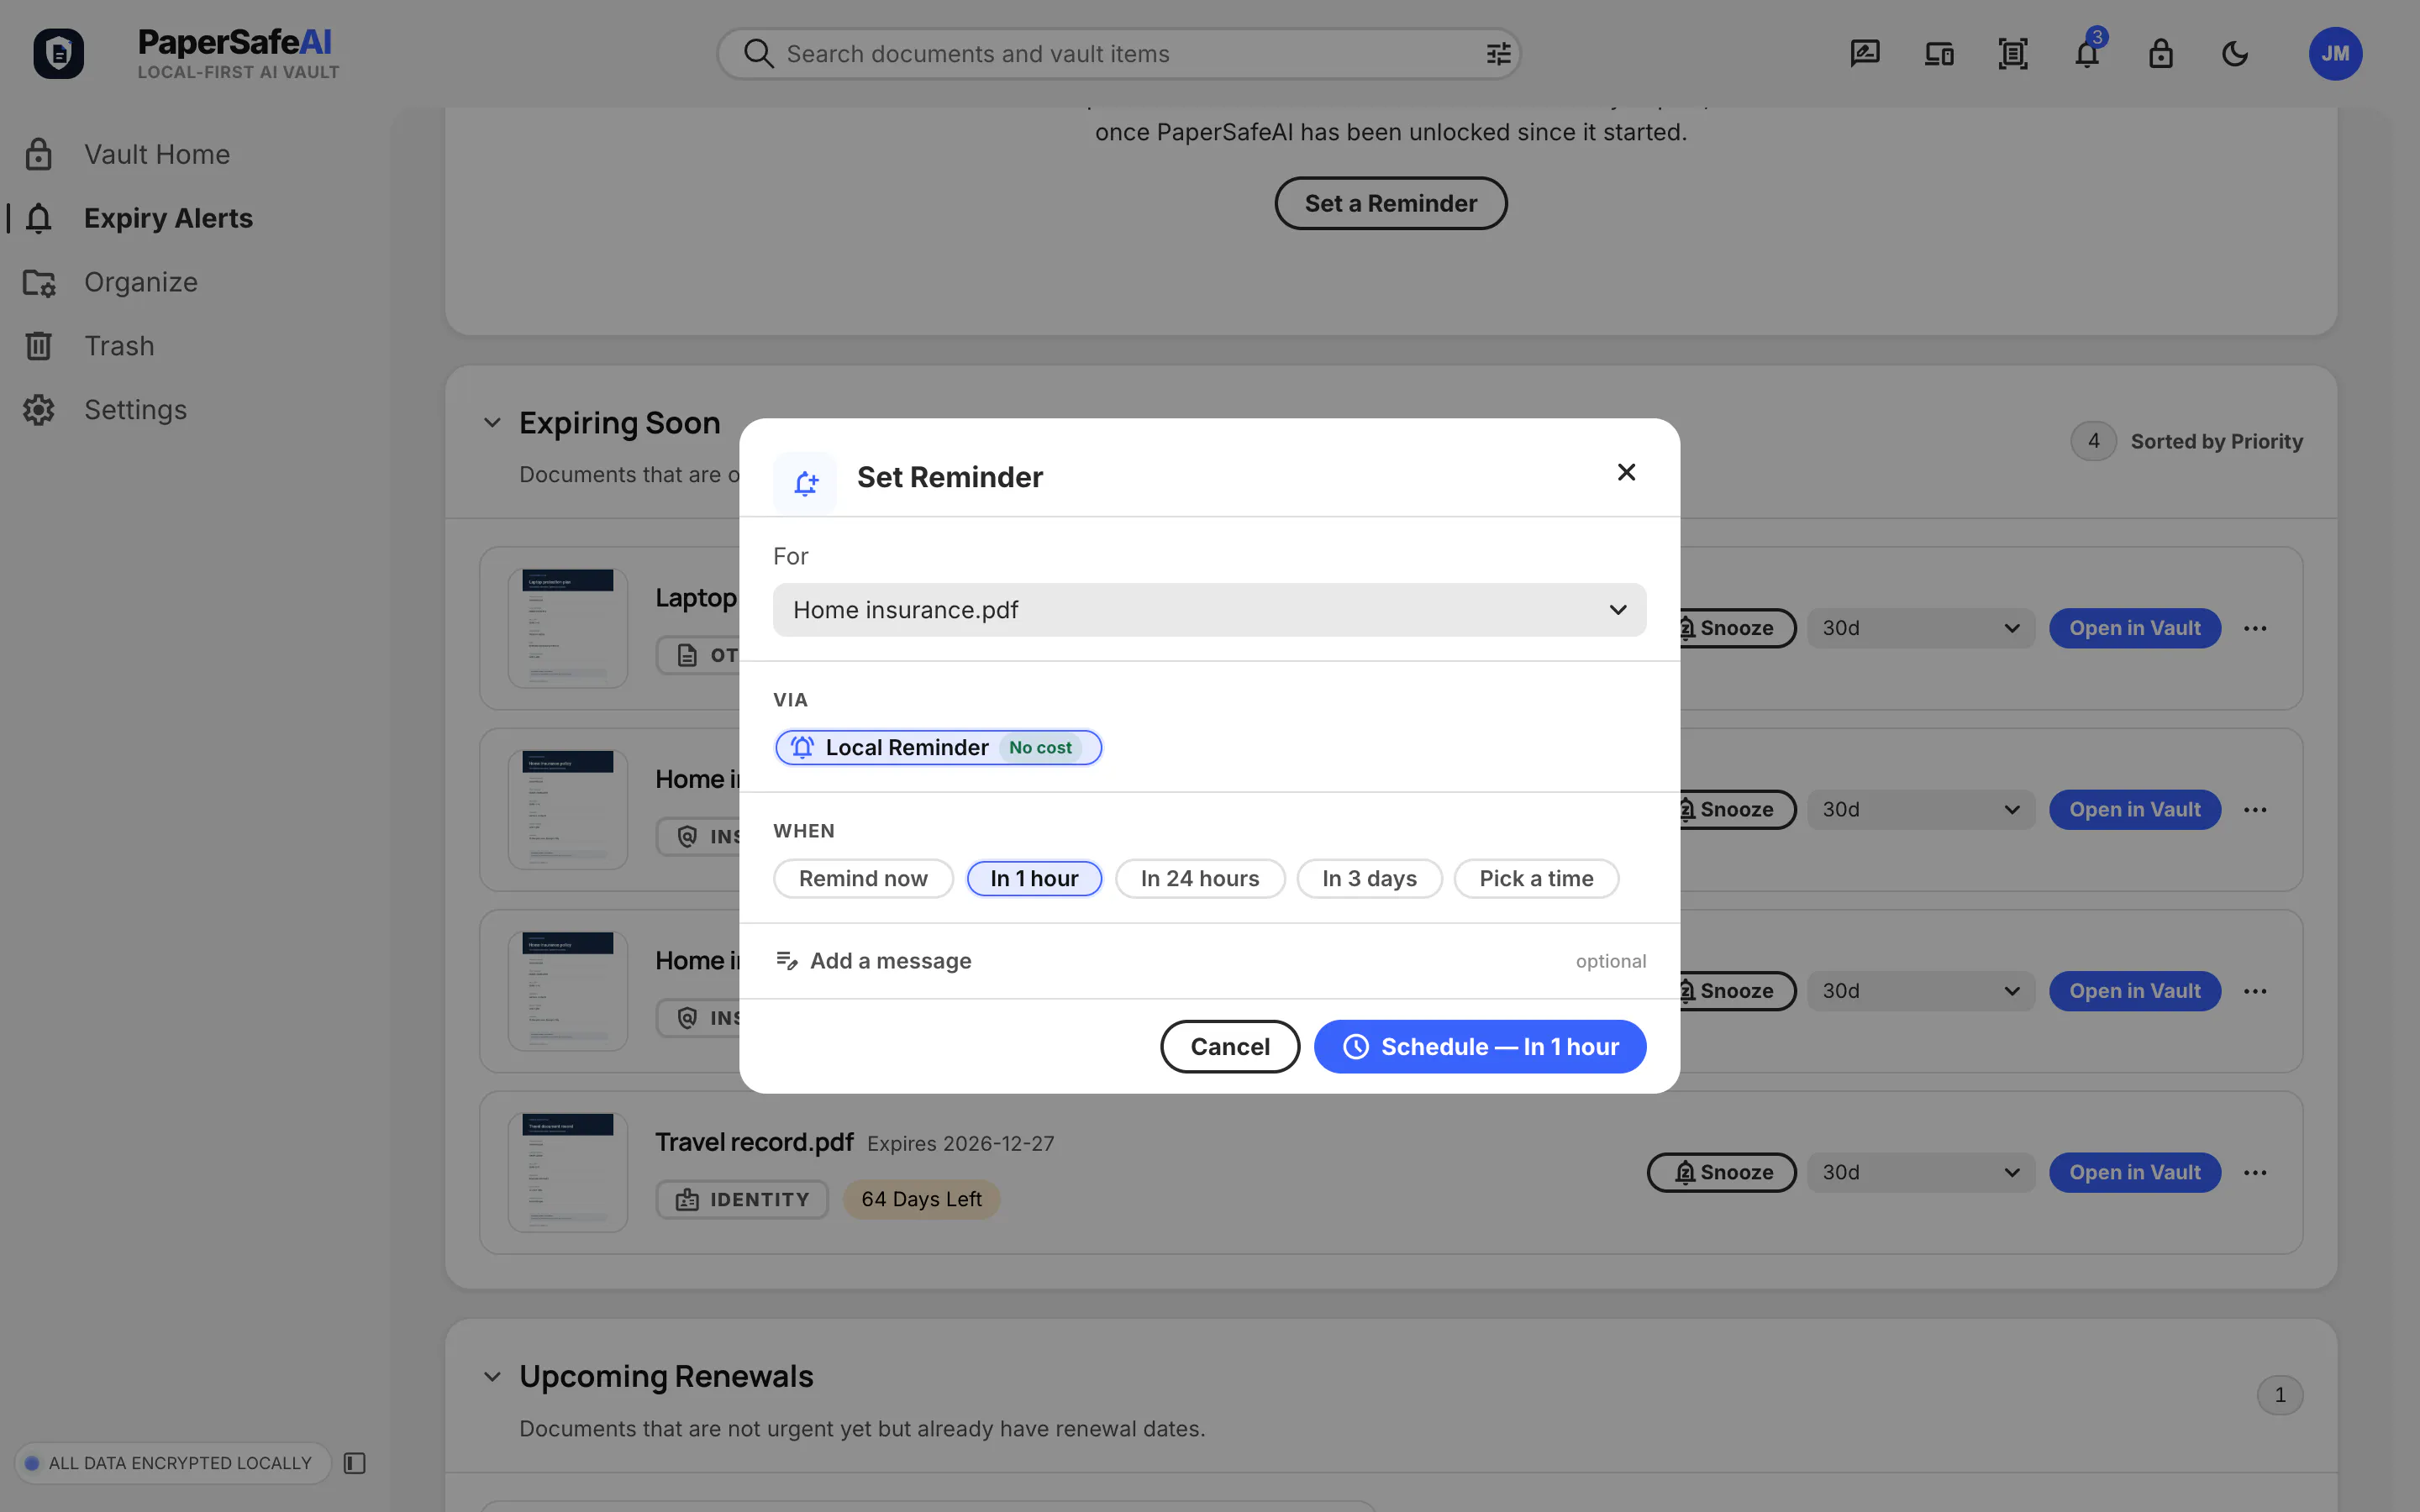The width and height of the screenshot is (2420, 1512).
Task: Open notifications bell with badge
Action: click(x=2087, y=54)
